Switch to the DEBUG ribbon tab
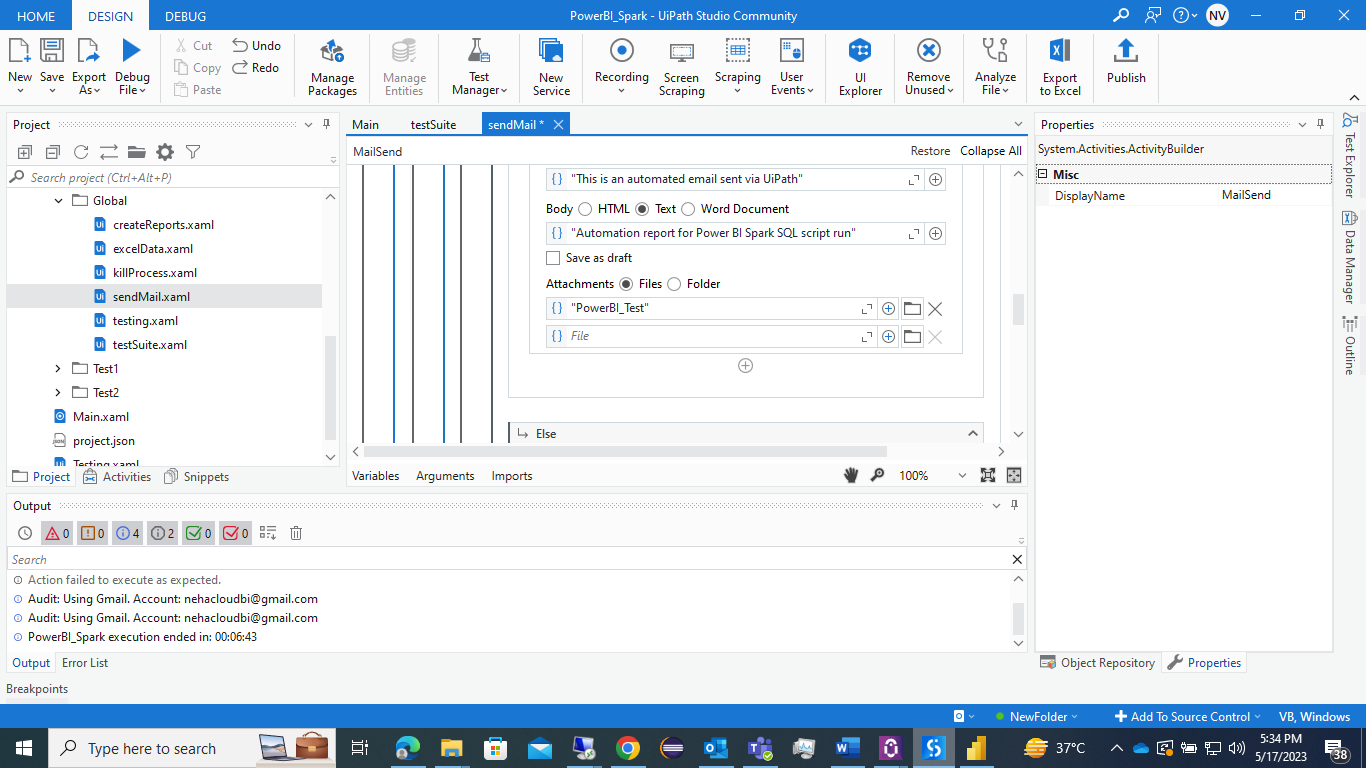 [185, 16]
